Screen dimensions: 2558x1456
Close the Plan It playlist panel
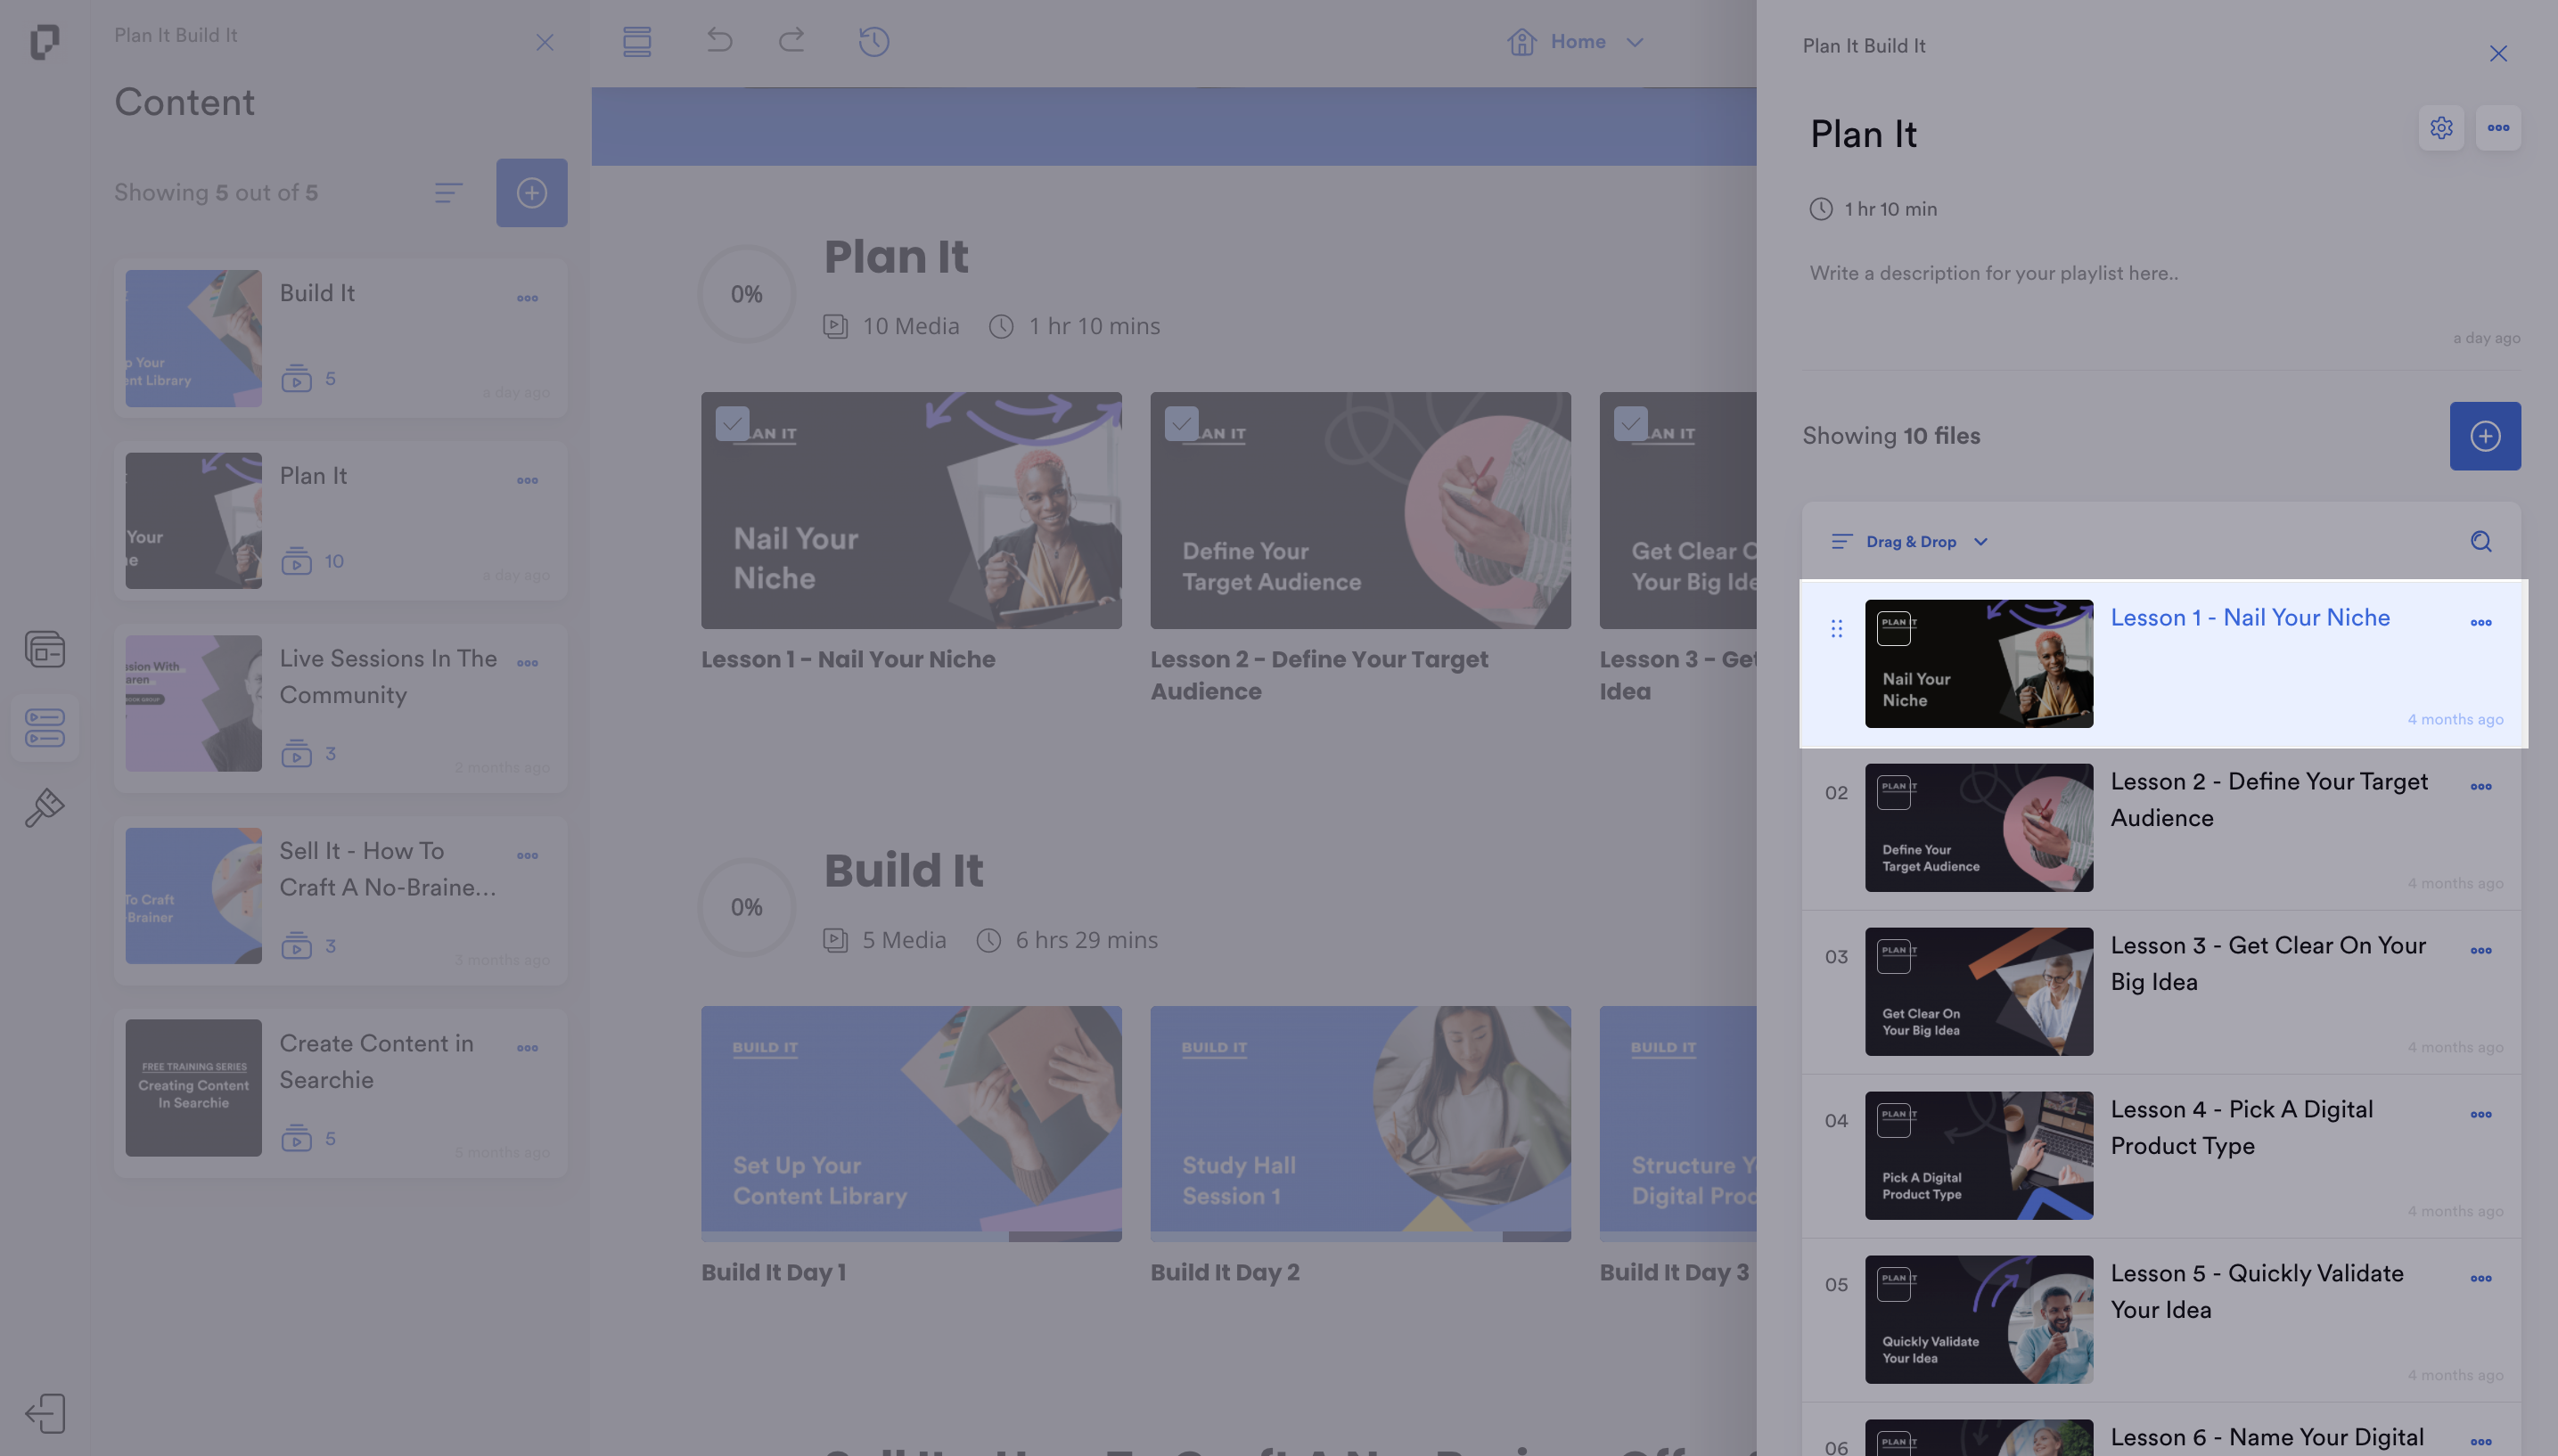2498,53
